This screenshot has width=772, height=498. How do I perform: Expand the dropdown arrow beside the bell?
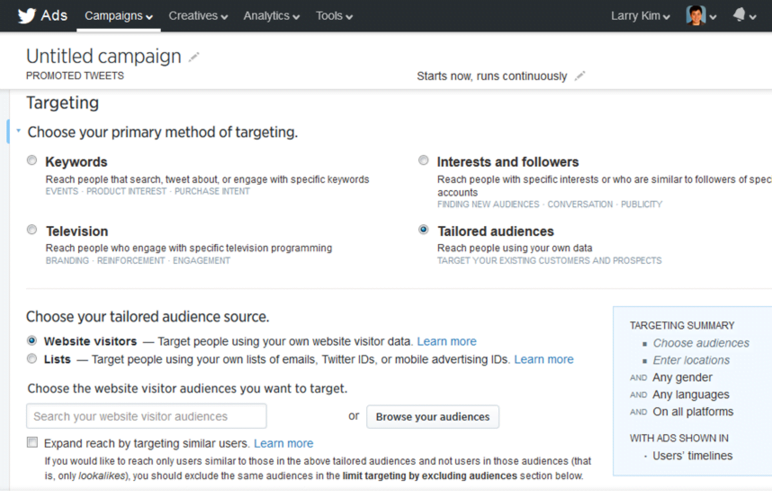[x=752, y=17]
